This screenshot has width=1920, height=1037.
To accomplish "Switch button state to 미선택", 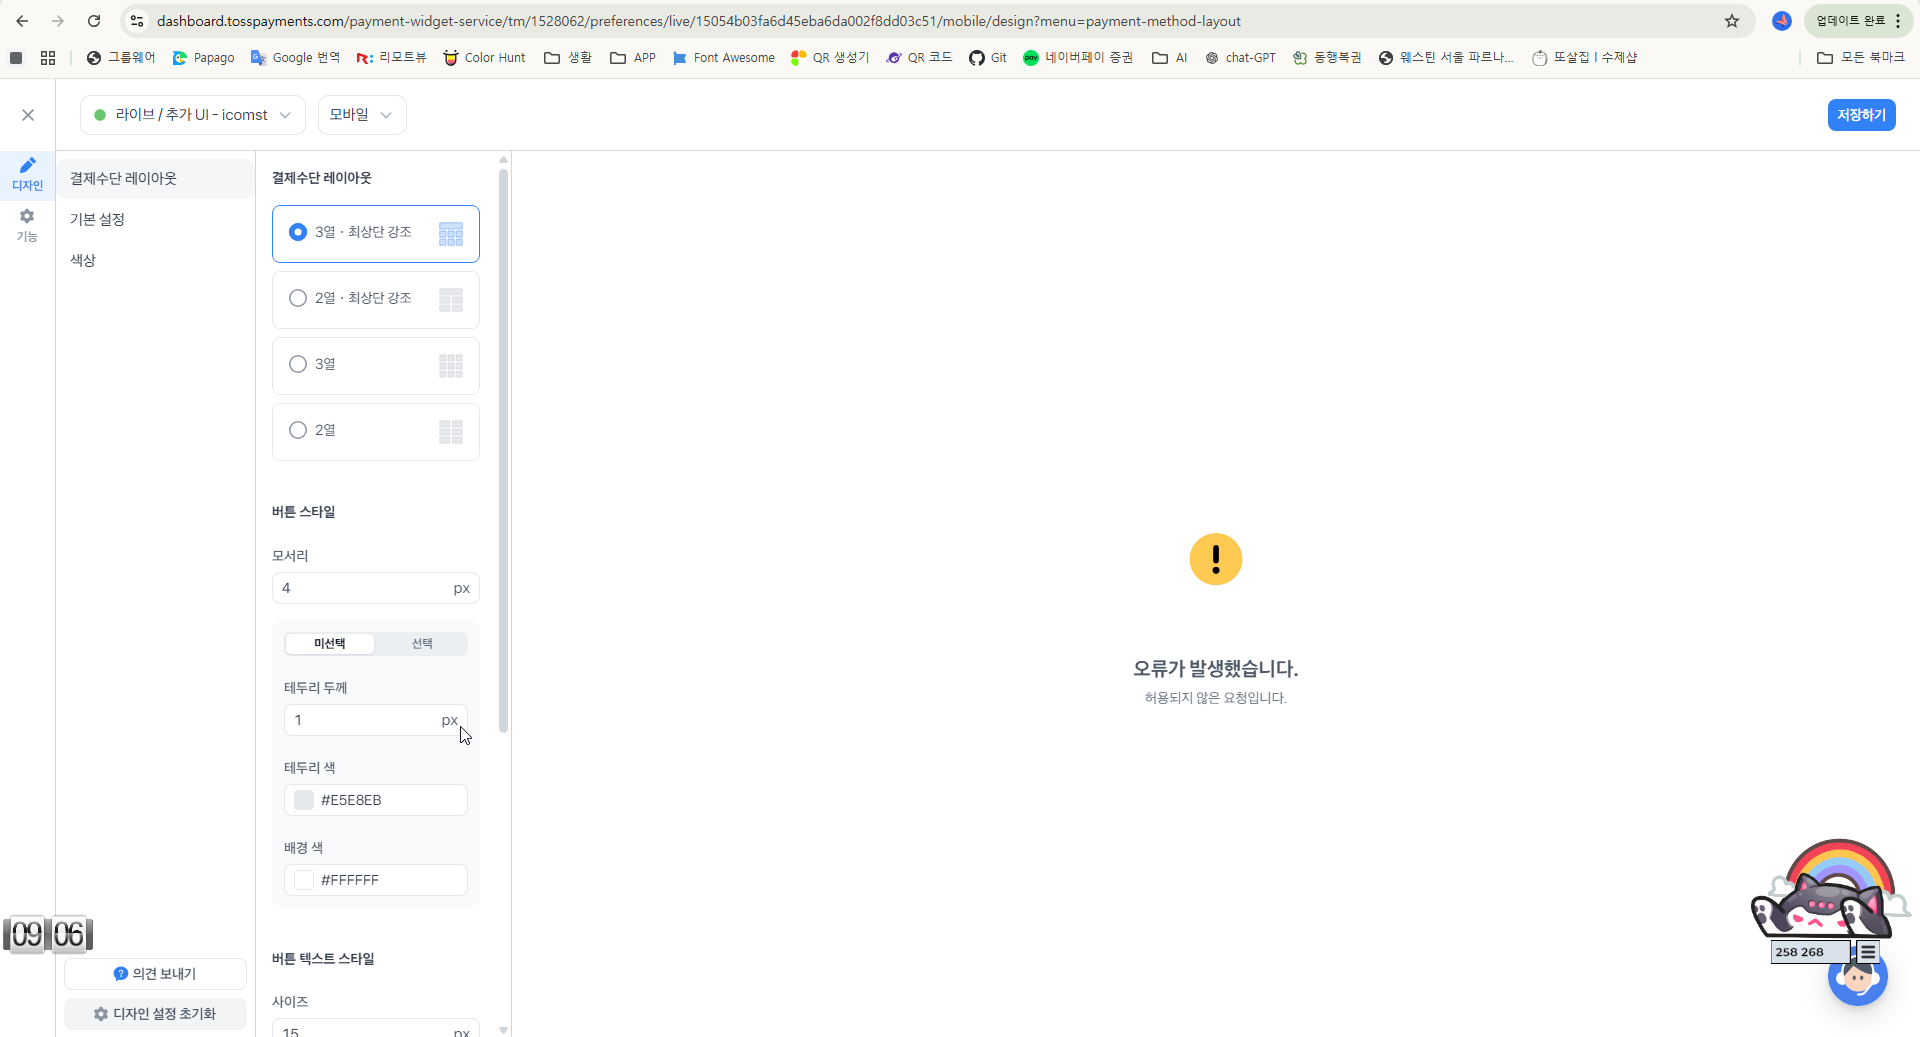I will (330, 644).
